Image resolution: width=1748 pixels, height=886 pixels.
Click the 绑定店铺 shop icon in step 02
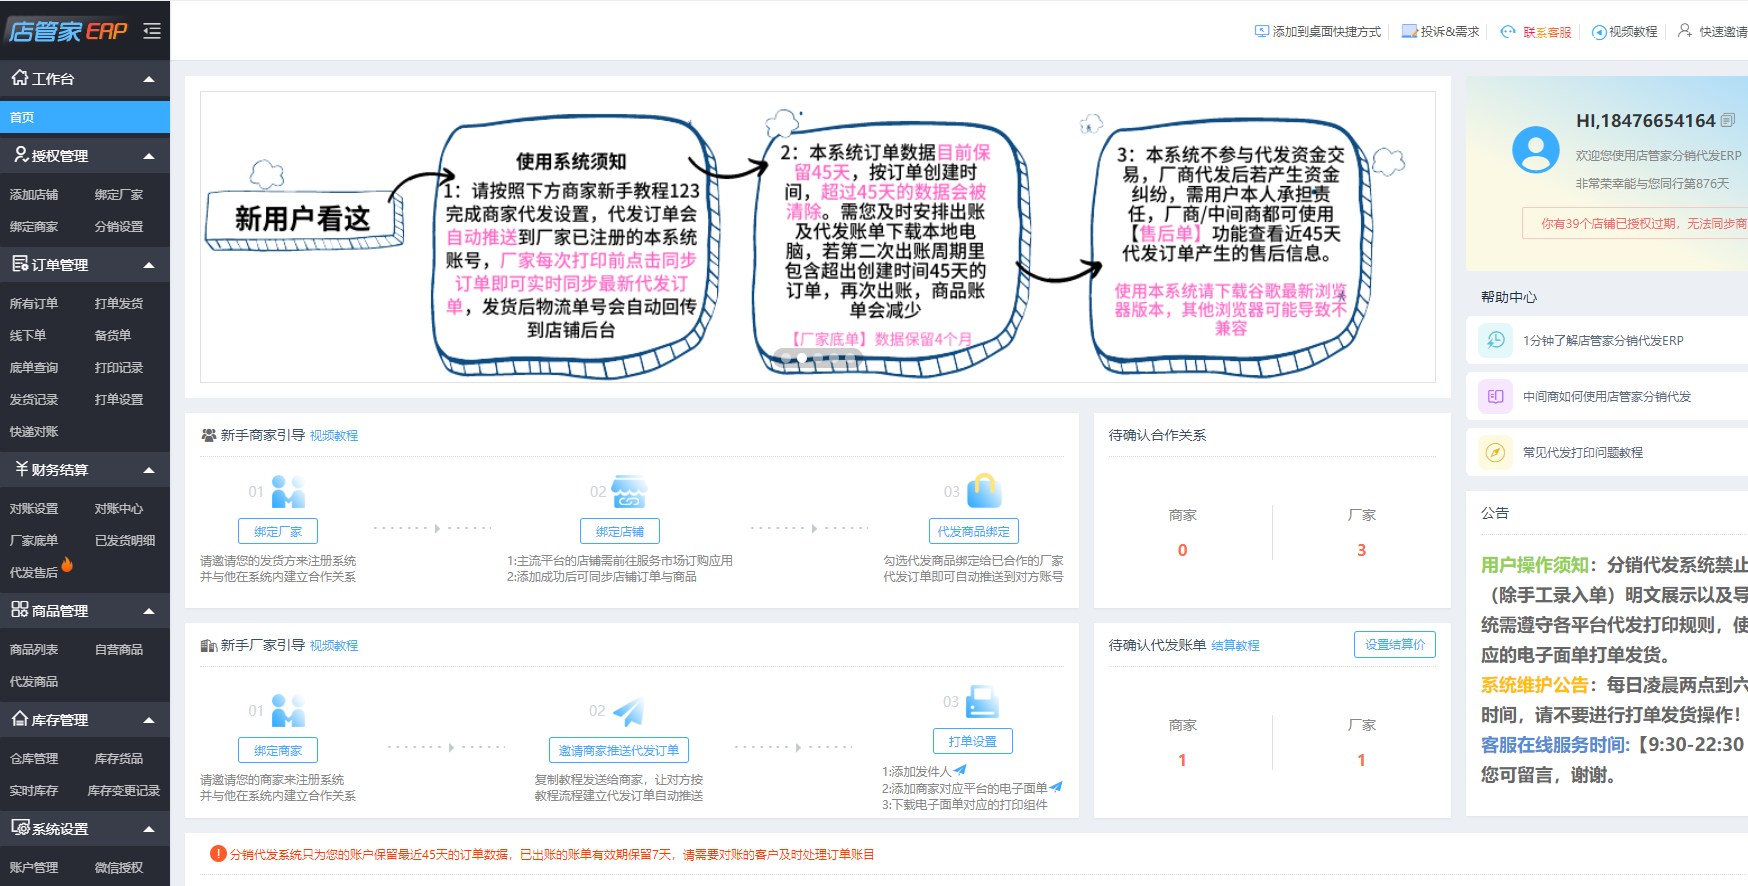pyautogui.click(x=629, y=492)
